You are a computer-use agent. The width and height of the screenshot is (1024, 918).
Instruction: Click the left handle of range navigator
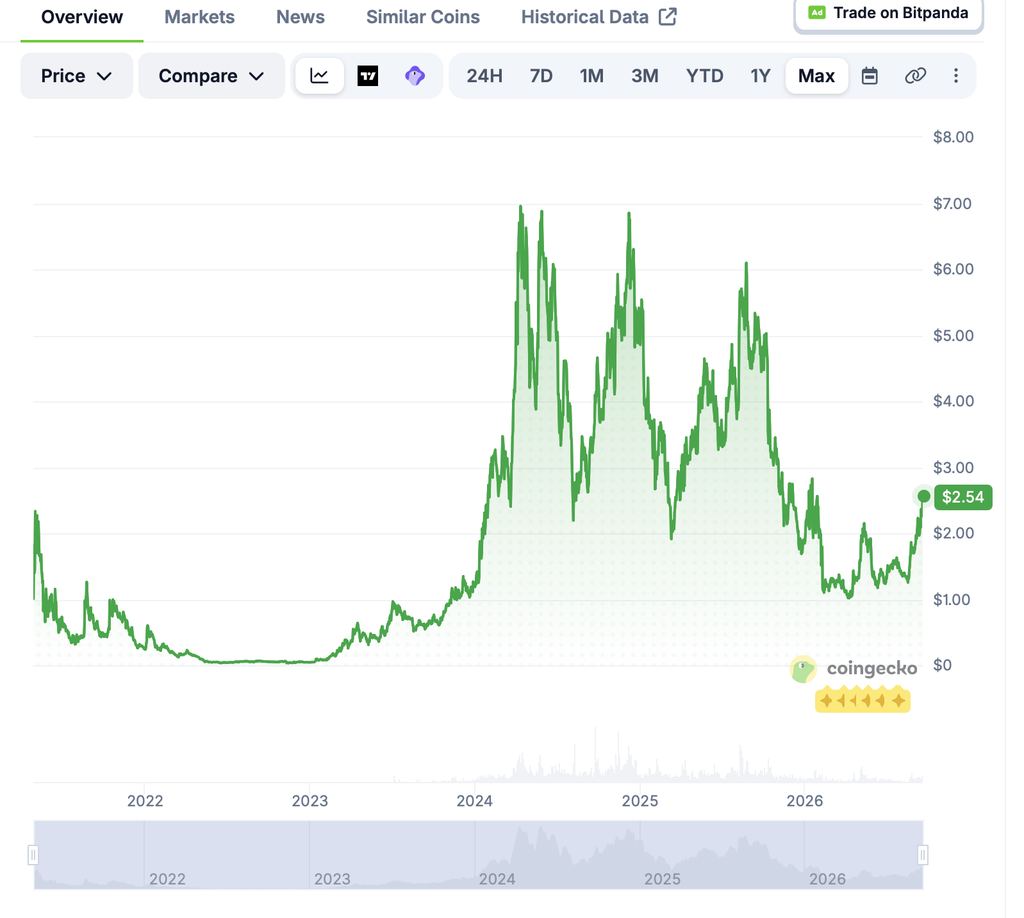(33, 855)
